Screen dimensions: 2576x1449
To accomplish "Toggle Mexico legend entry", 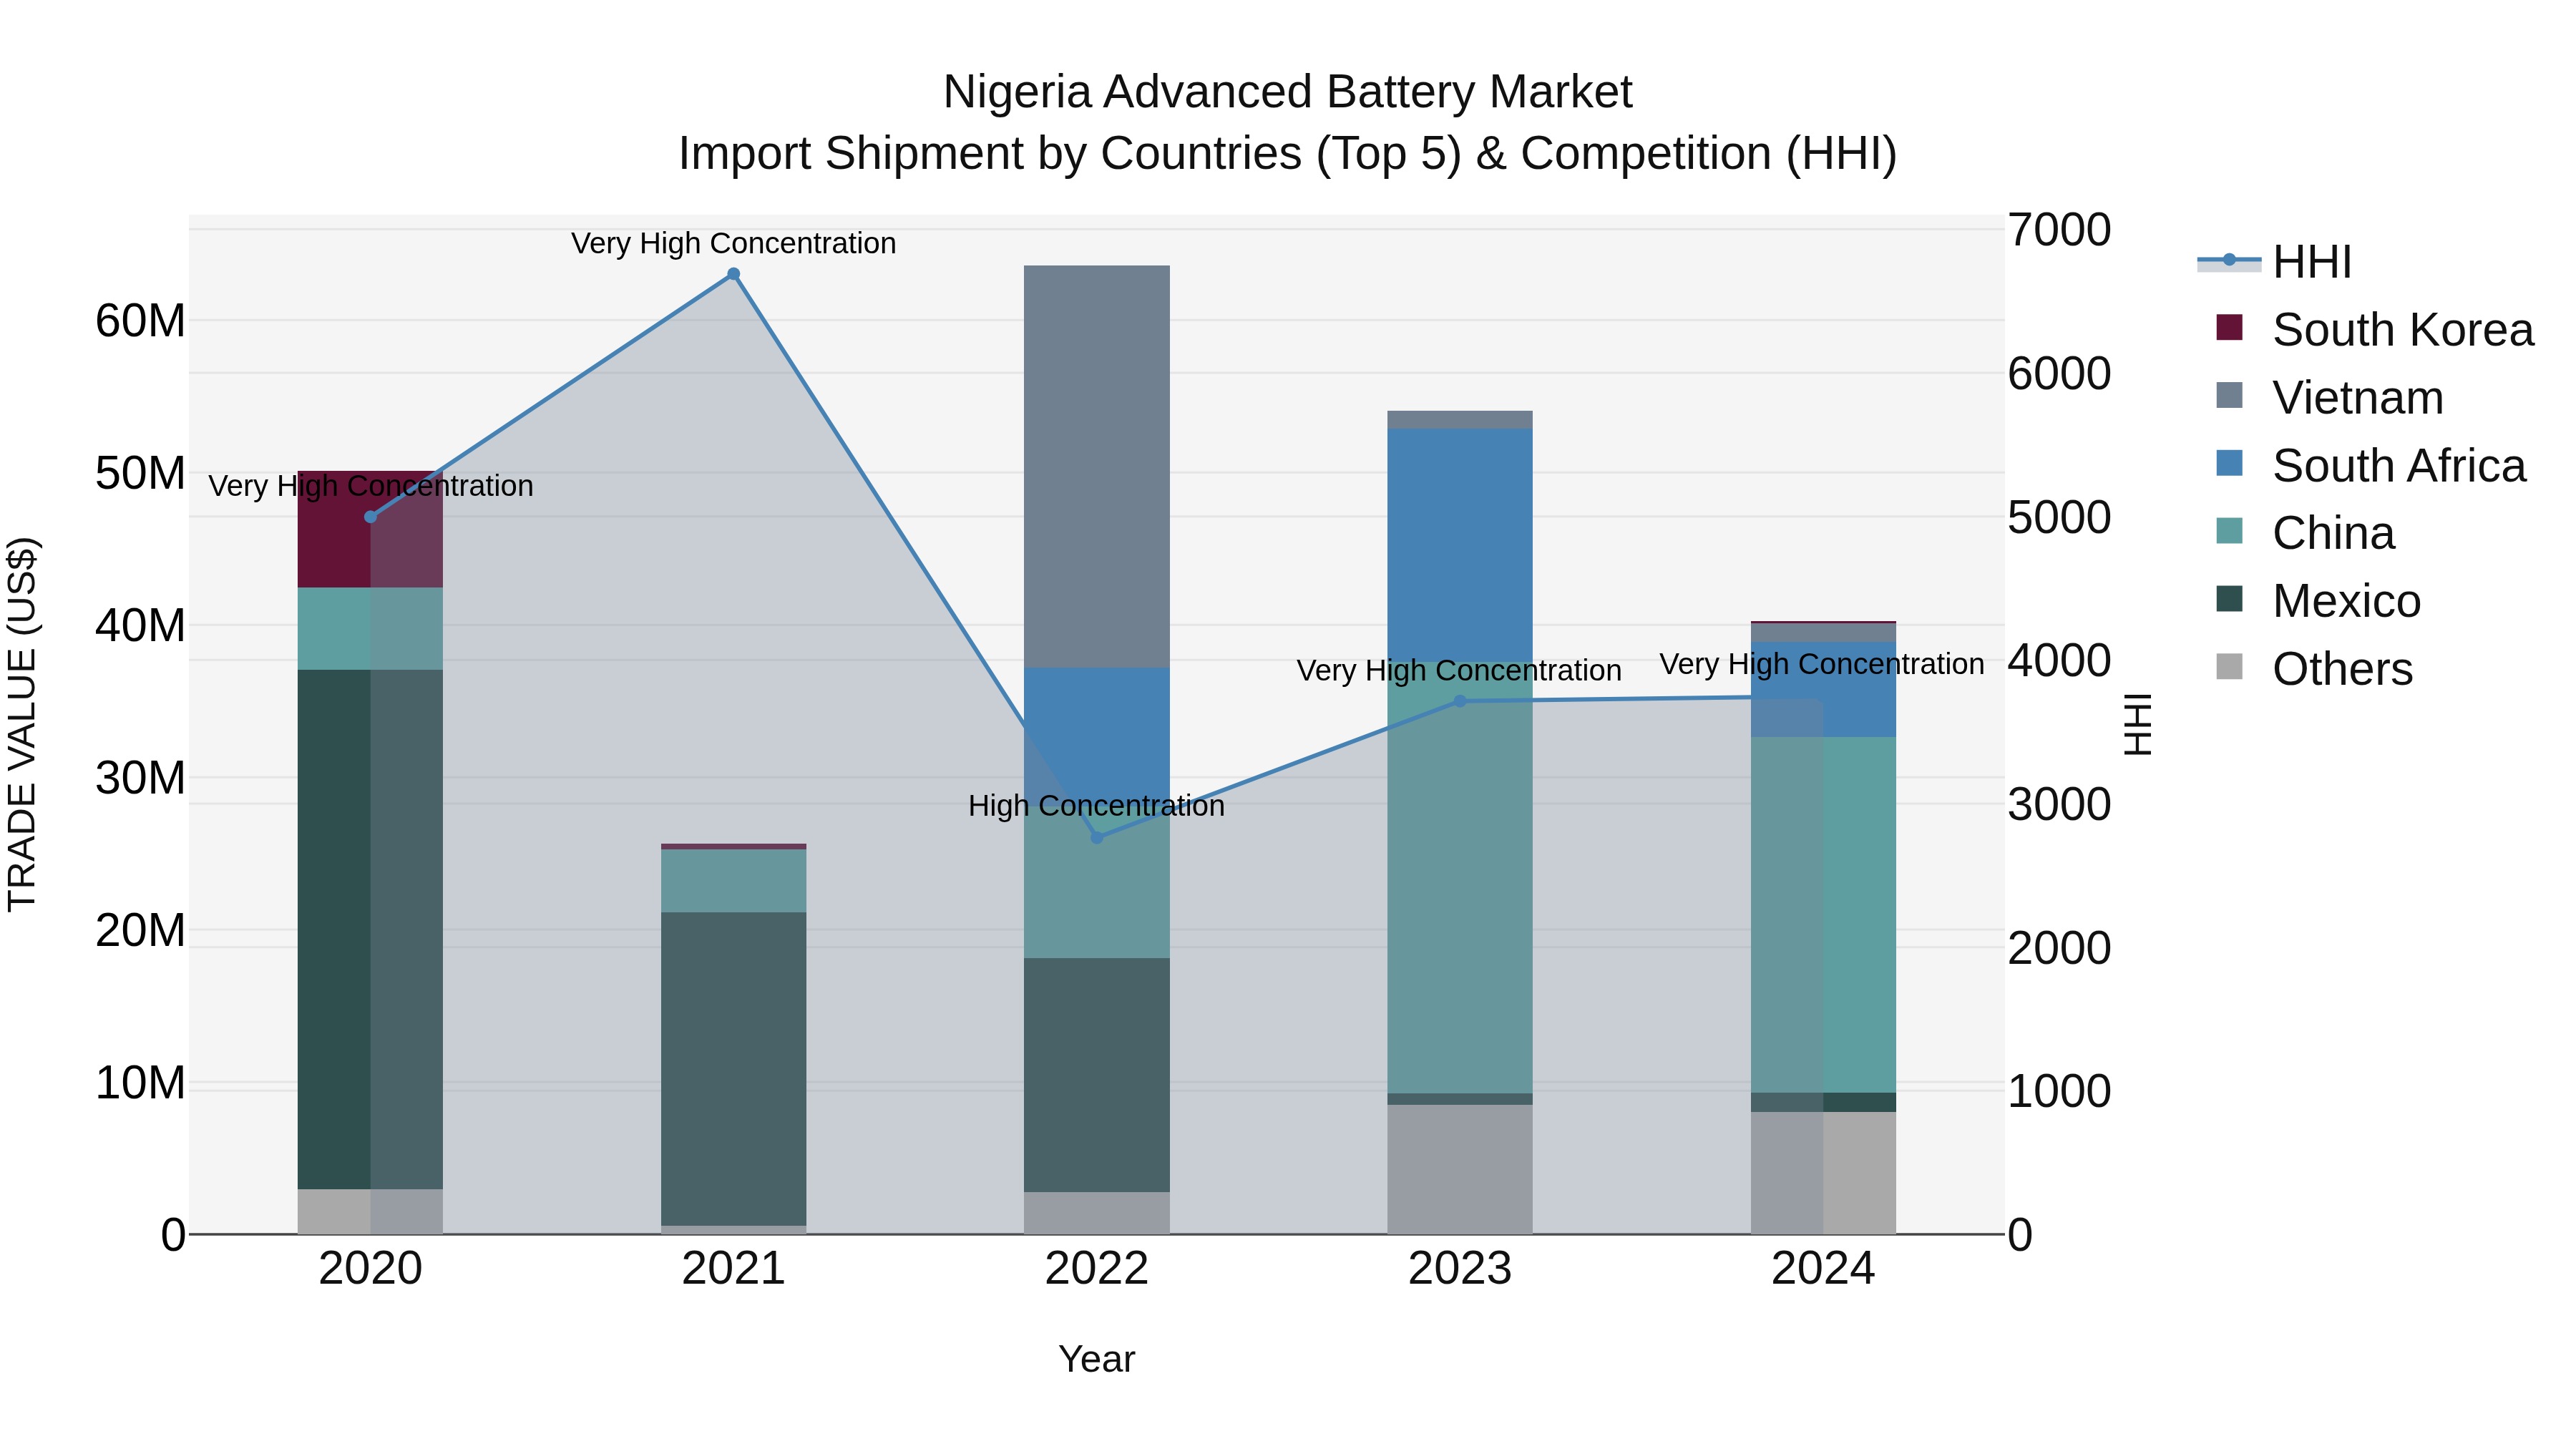I will (x=2318, y=601).
